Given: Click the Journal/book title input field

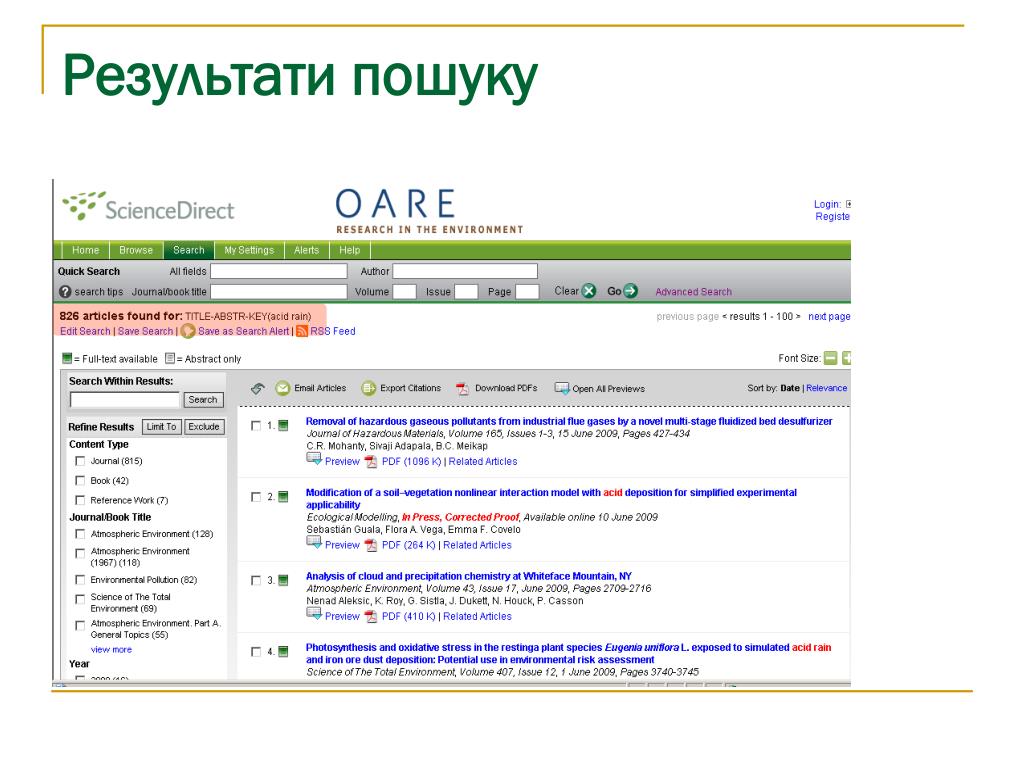Looking at the screenshot, I should 279,291.
